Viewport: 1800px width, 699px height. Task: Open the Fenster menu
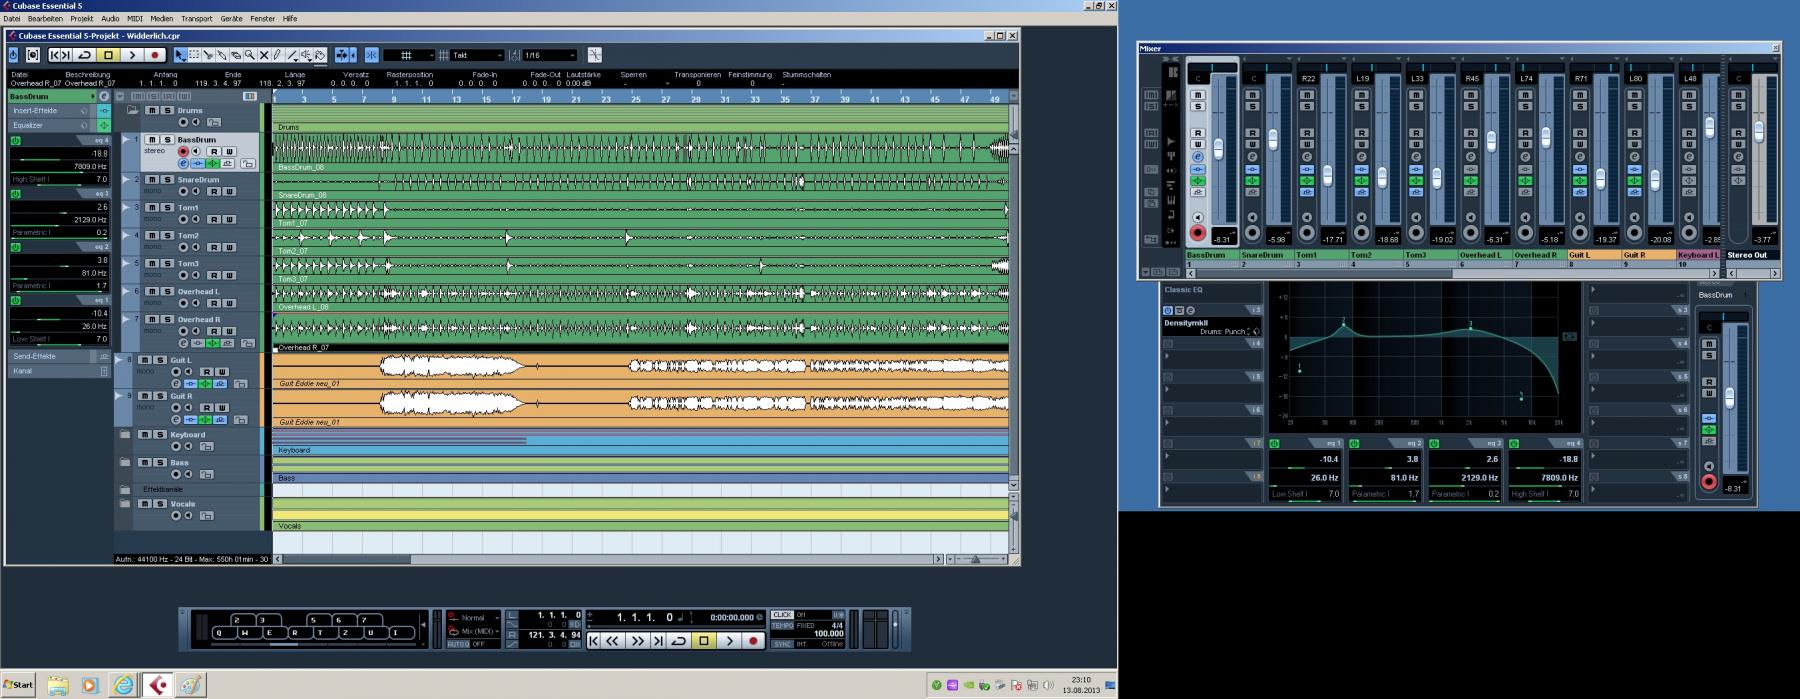262,18
